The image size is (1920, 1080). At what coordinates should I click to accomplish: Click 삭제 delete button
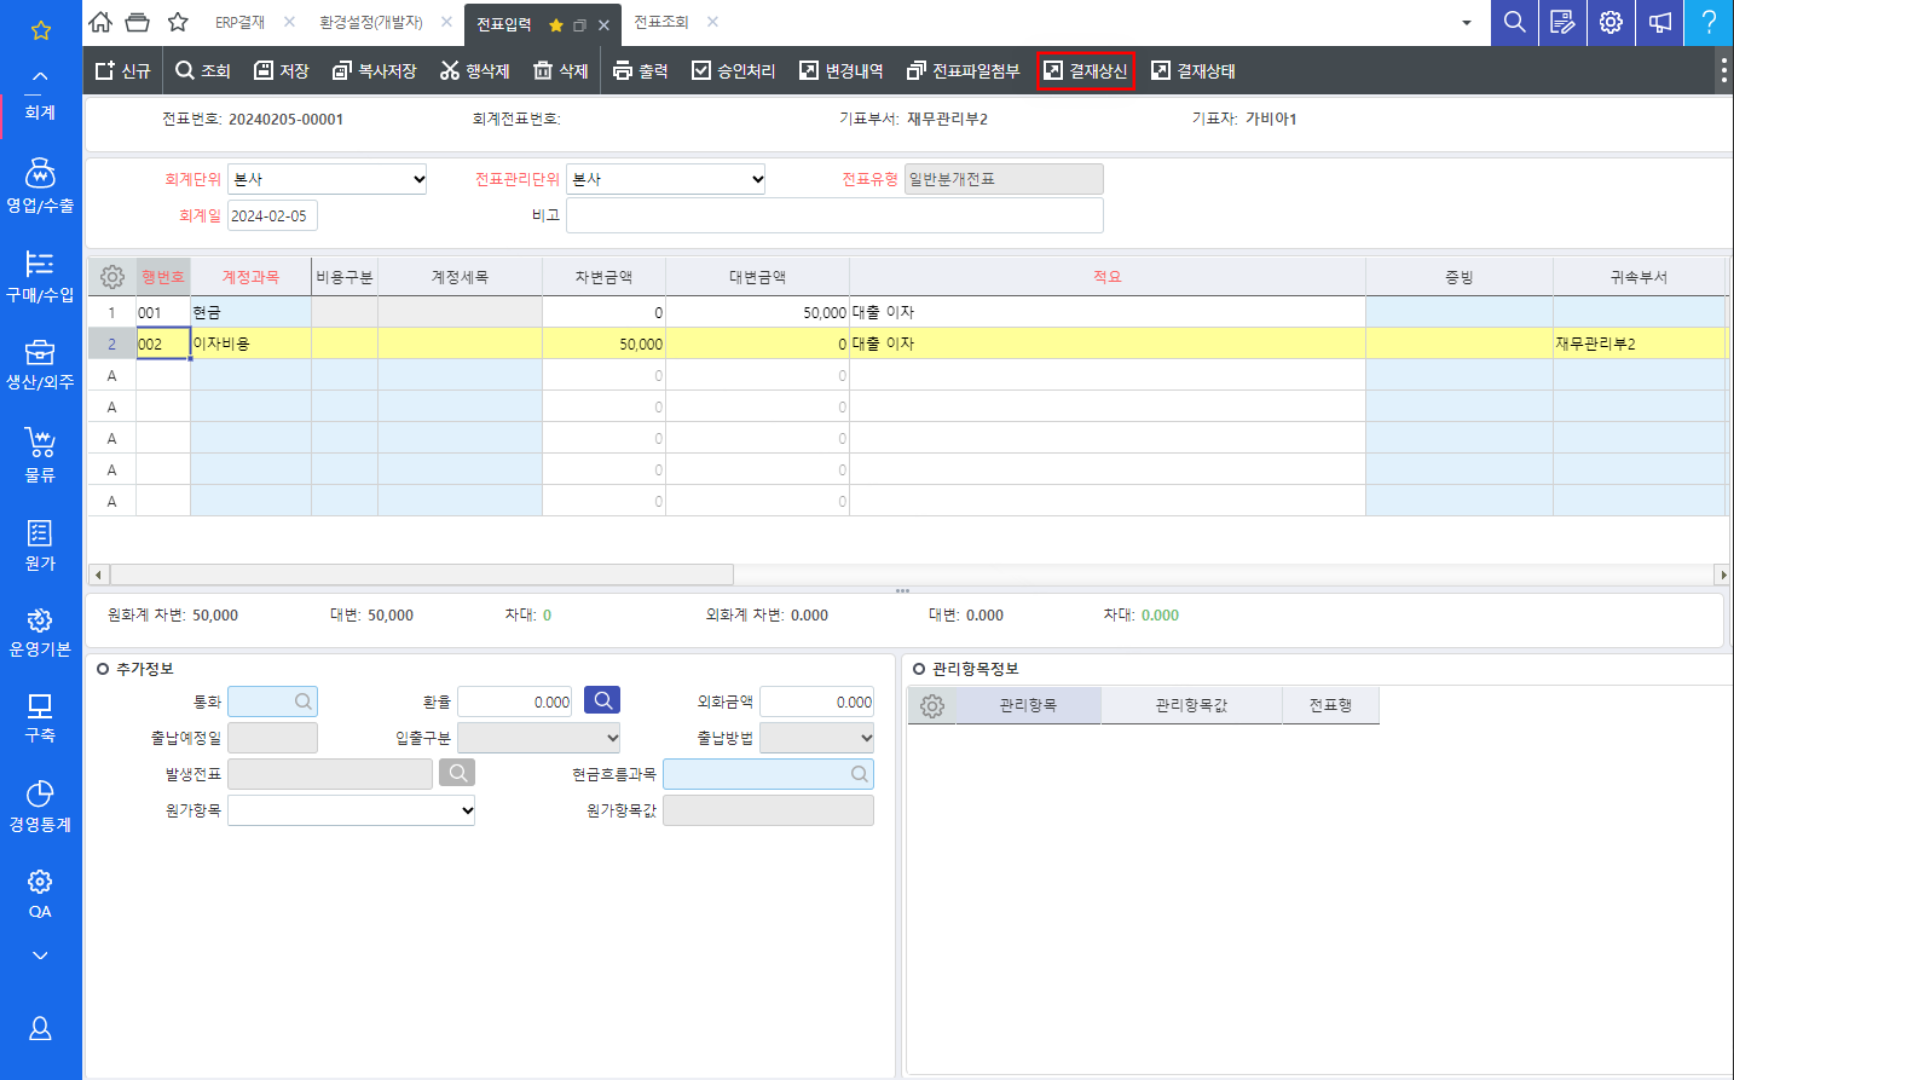560,71
